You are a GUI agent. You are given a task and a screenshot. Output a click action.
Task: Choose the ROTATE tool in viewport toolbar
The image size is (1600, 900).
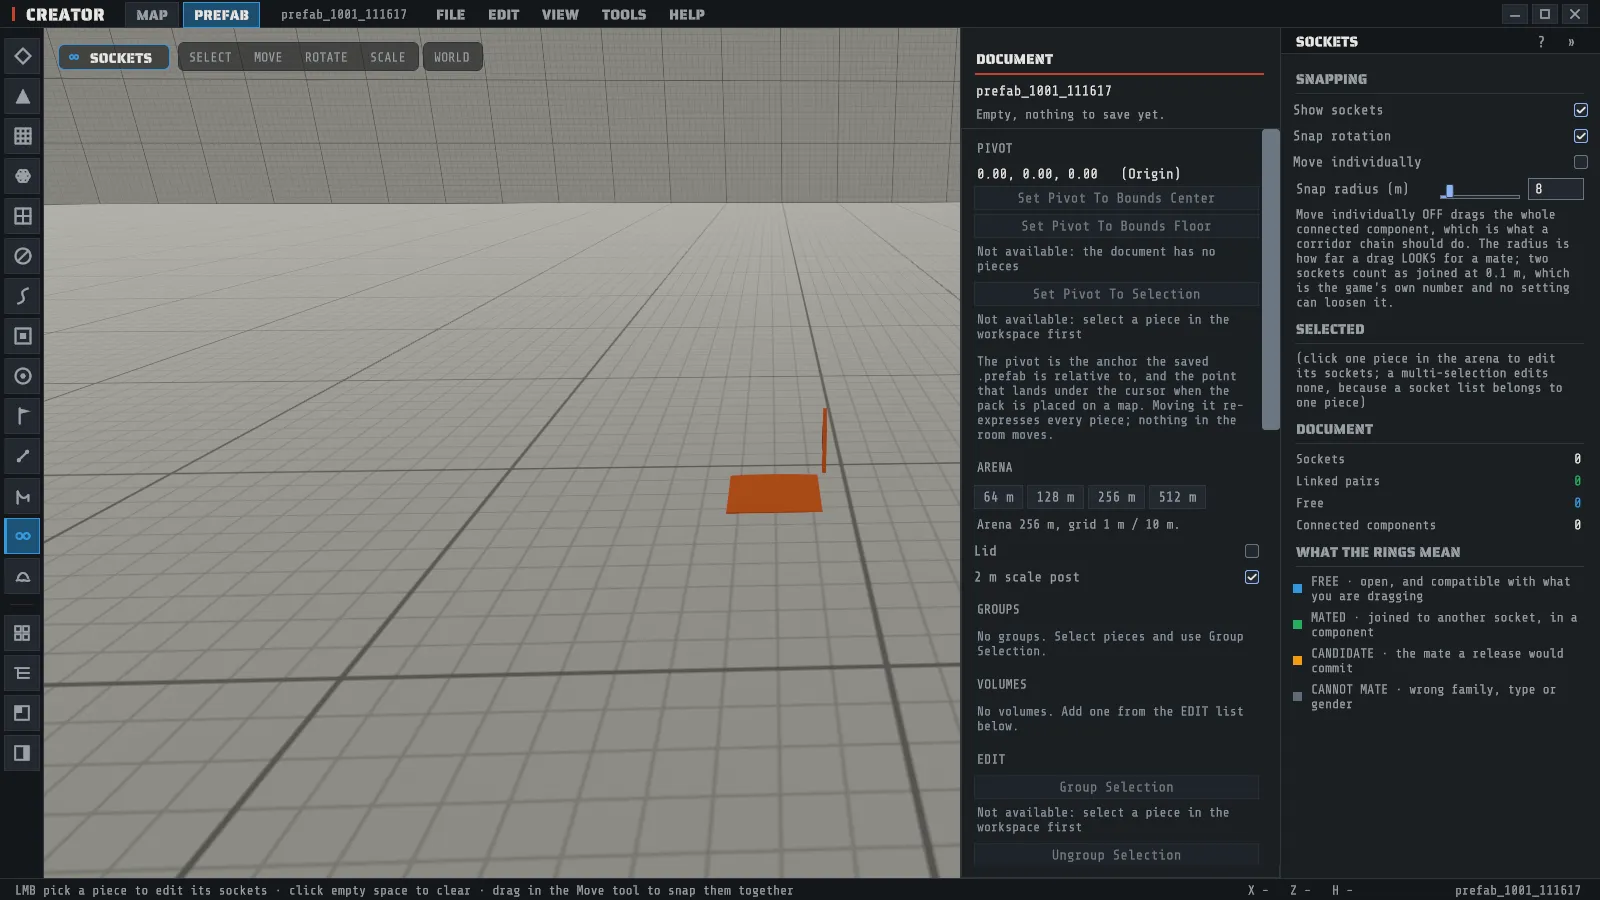326,57
